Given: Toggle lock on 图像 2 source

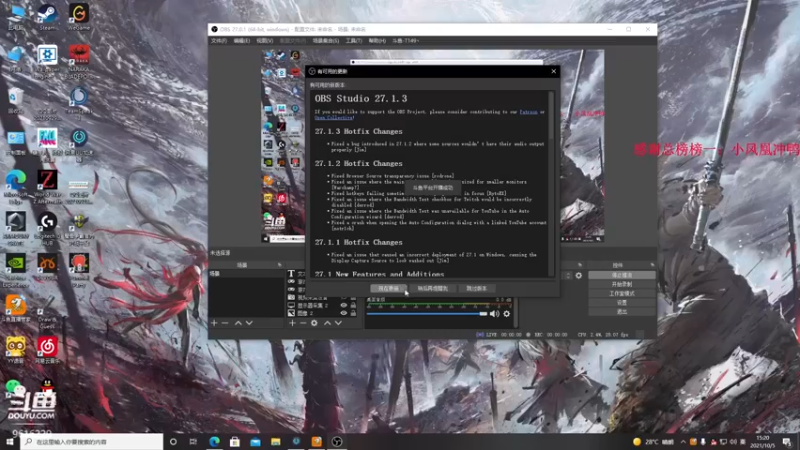Looking at the screenshot, I should (353, 313).
